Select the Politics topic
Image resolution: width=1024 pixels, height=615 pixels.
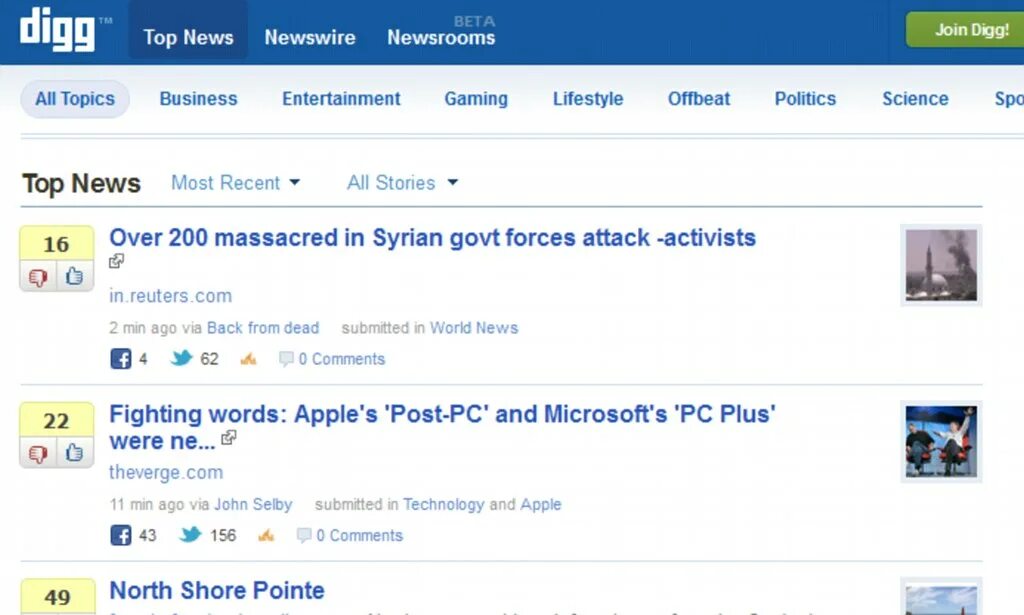(x=805, y=99)
